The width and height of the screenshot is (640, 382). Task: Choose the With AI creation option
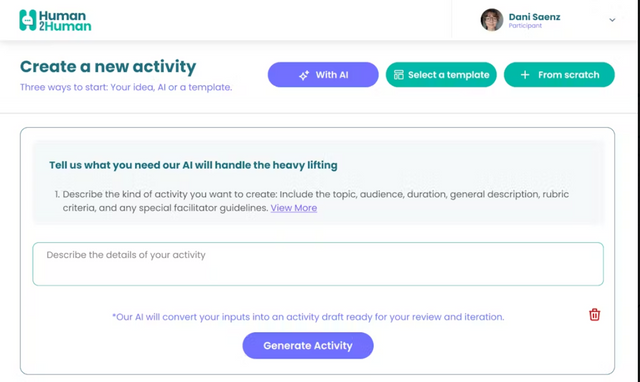point(323,75)
